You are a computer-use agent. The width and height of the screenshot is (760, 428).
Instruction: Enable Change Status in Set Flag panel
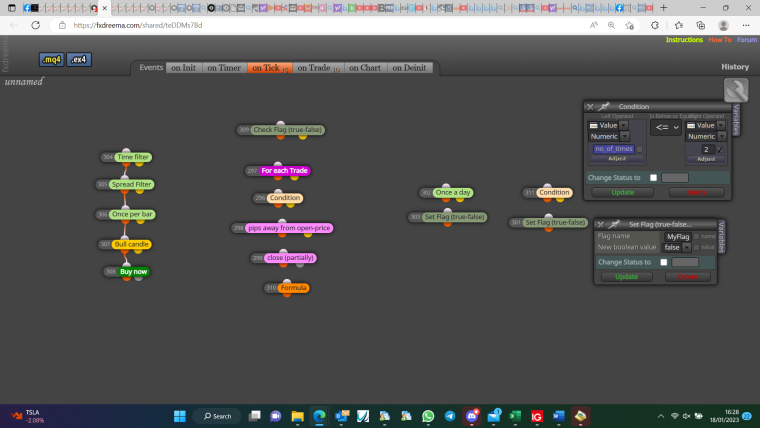pos(664,262)
